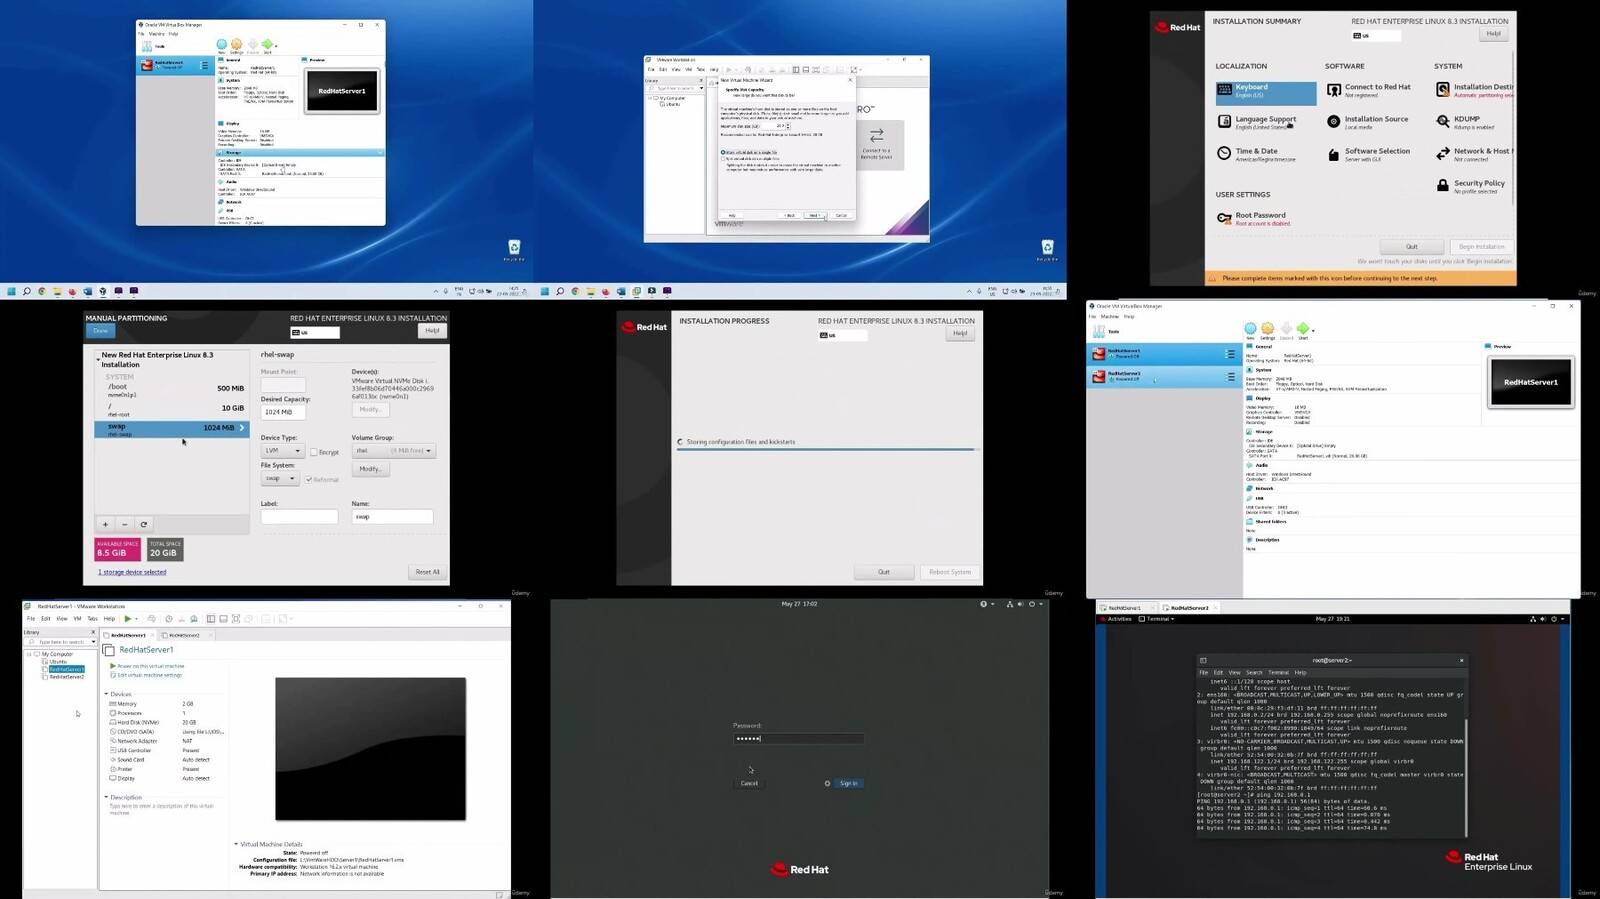Open Recycle Bin on VirtualBox desktop
This screenshot has width=1600, height=899.
514,250
